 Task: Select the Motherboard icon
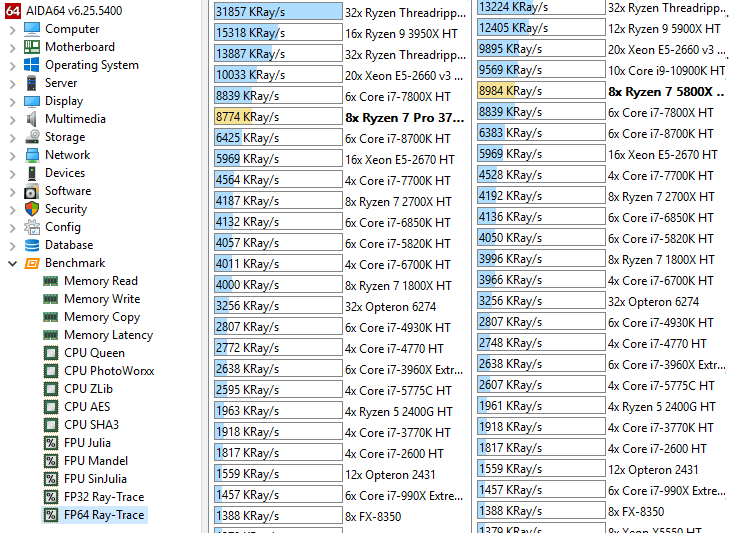pyautogui.click(x=32, y=47)
